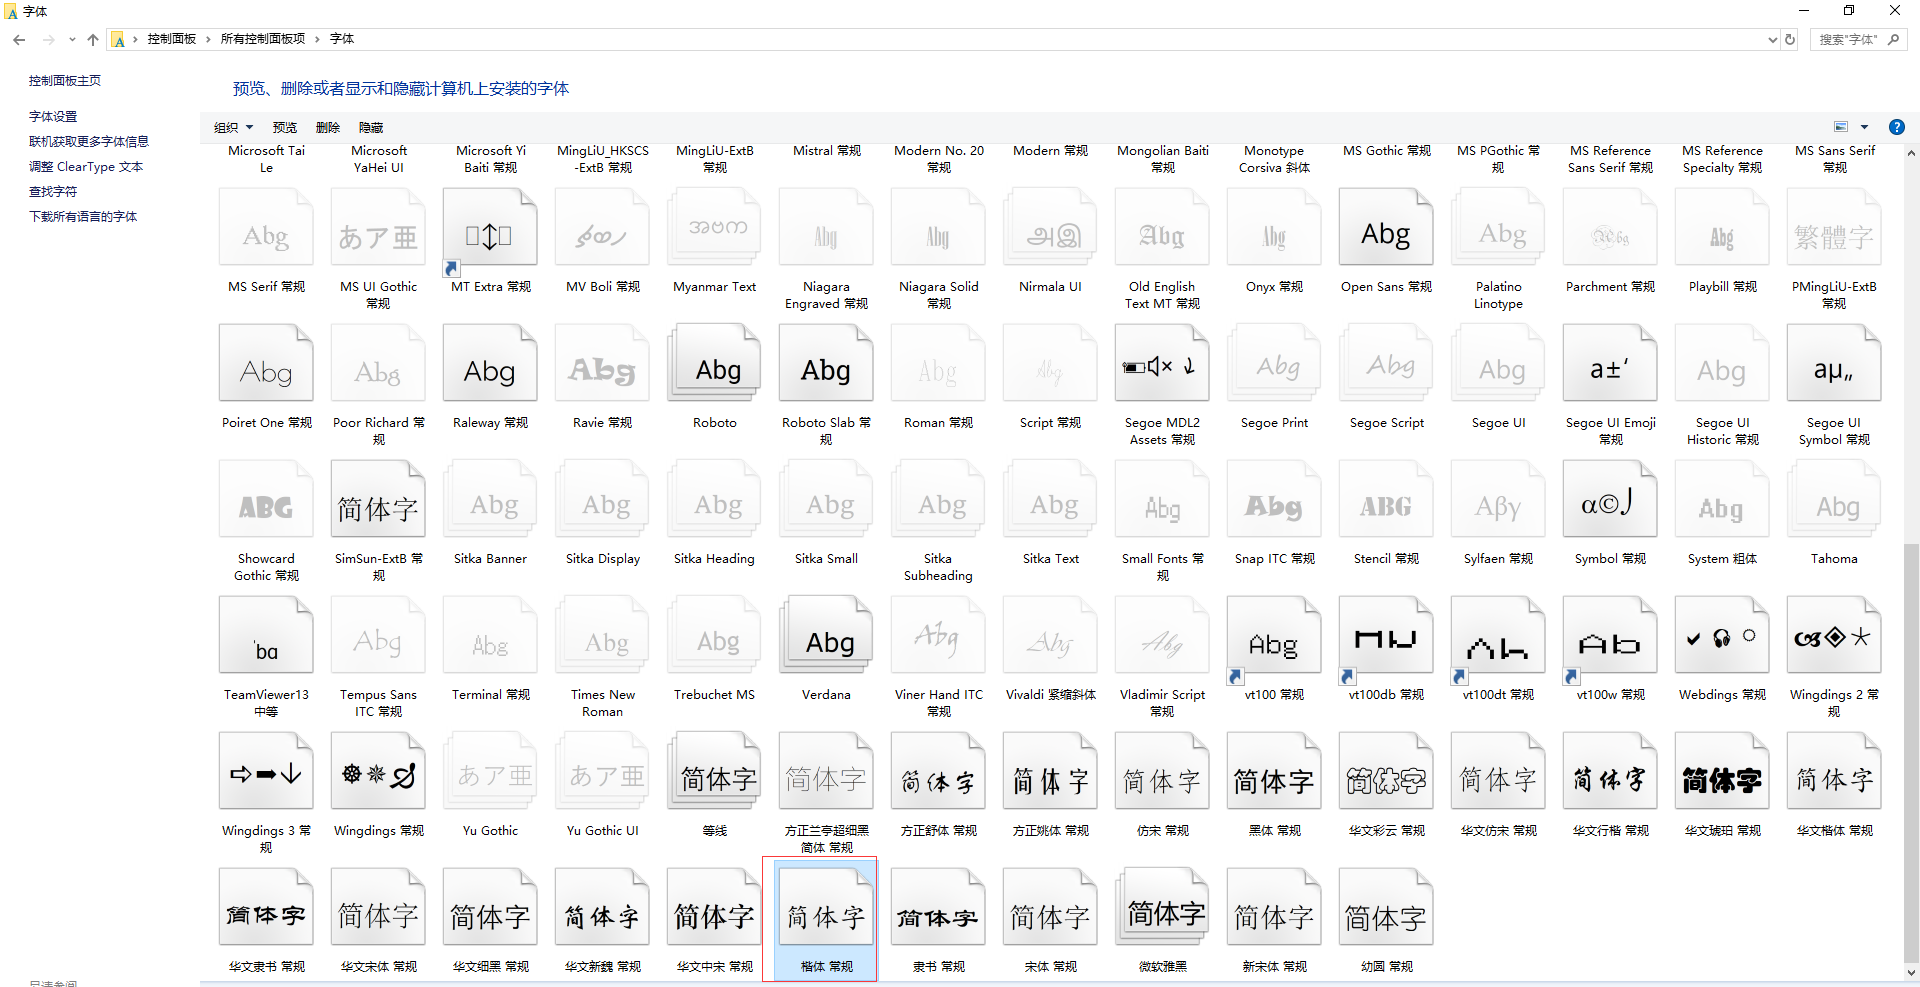The width and height of the screenshot is (1920, 987).
Task: Select the Roboto font icon
Action: (714, 364)
